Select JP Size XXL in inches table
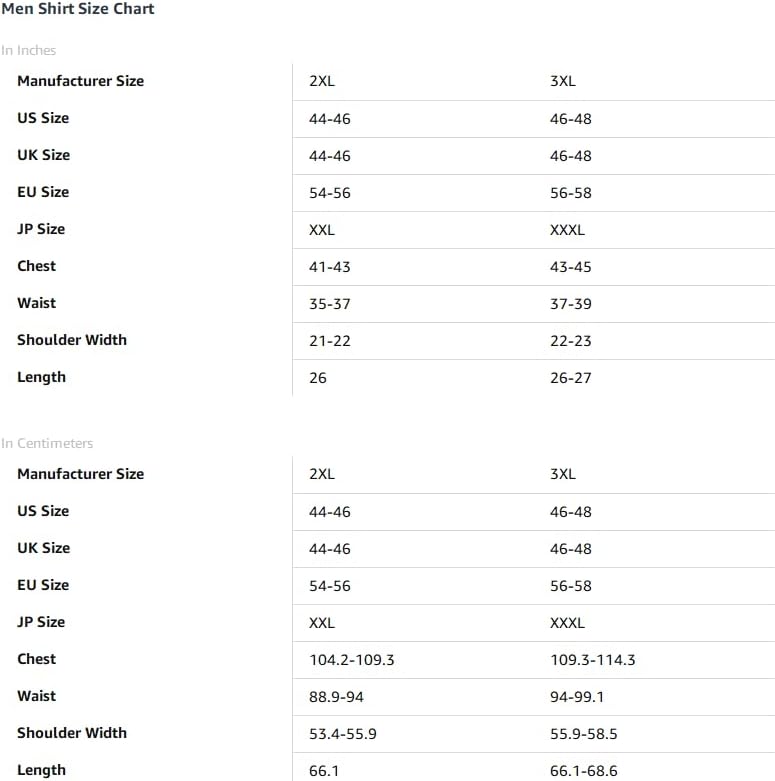This screenshot has width=775, height=781. pyautogui.click(x=322, y=230)
